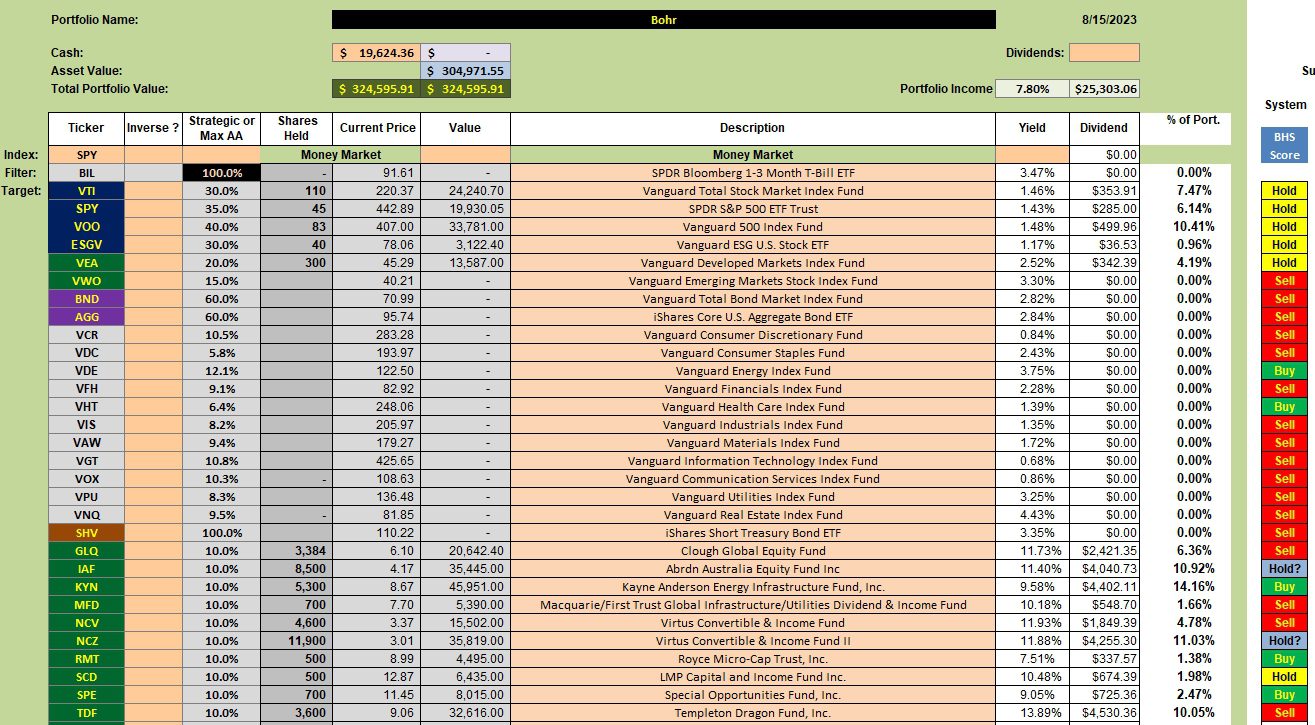Click the Portfolio Income 7.80% cell
1315x725 pixels.
tap(1032, 89)
